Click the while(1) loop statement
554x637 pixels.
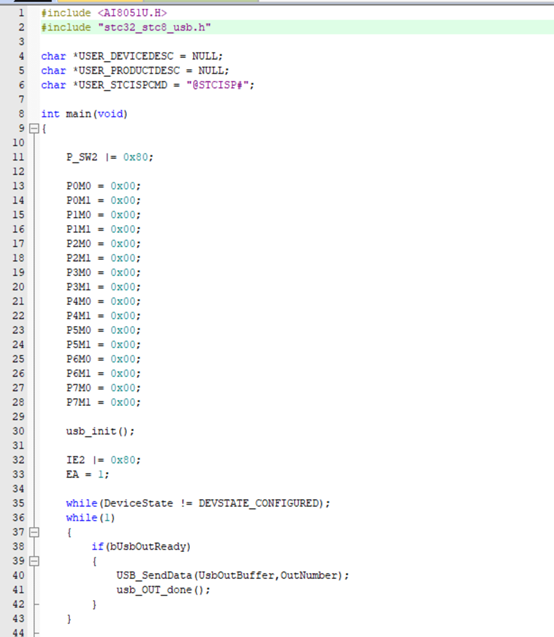click(91, 518)
